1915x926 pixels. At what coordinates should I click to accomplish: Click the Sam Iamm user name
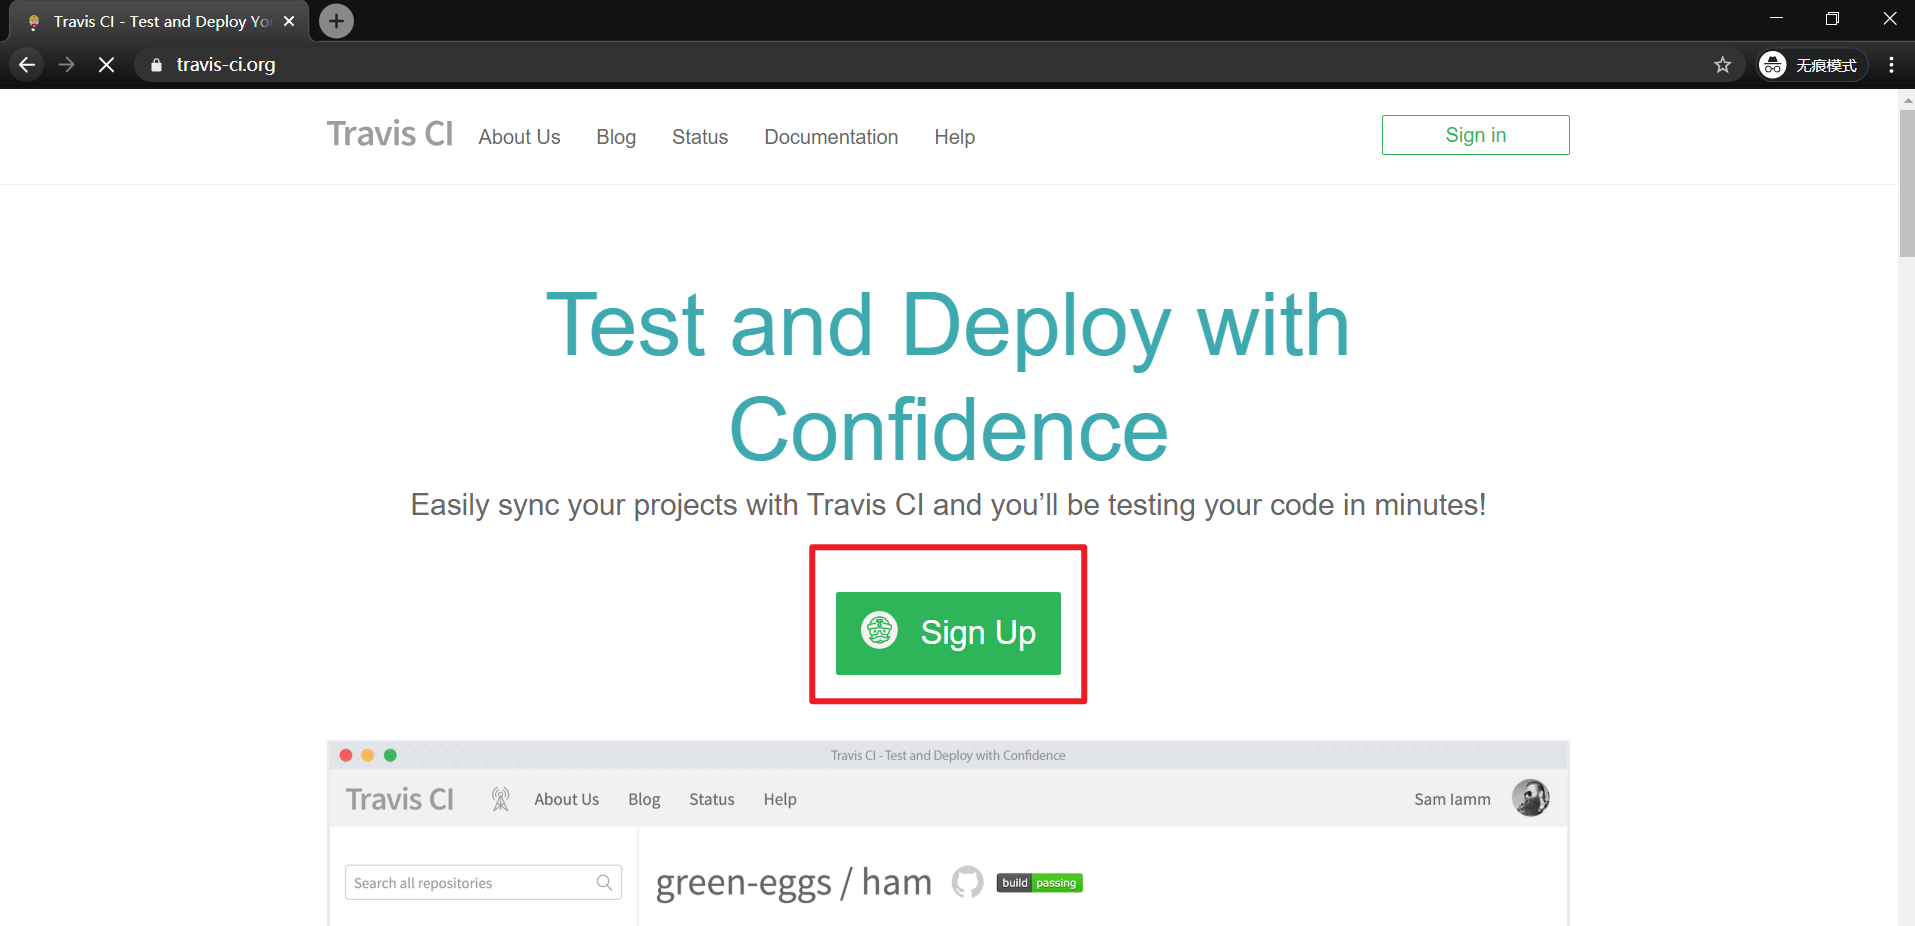[x=1452, y=799]
